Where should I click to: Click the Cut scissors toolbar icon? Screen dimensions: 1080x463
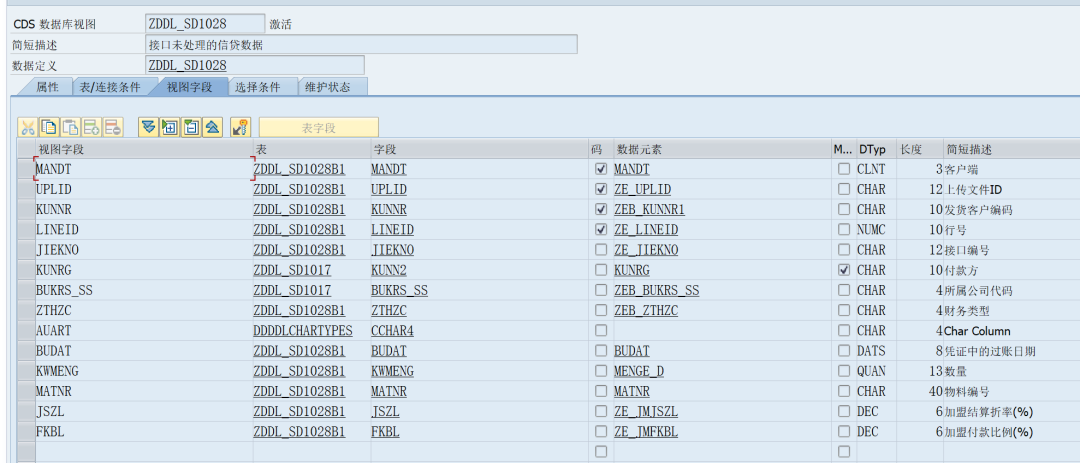tap(28, 127)
